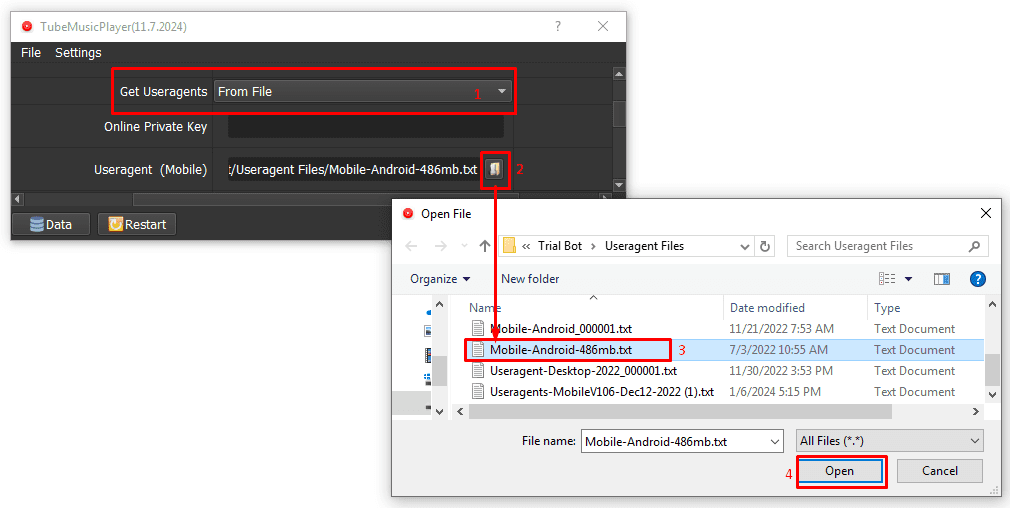Click the Data button in TubeMusicPlayer

(x=51, y=224)
